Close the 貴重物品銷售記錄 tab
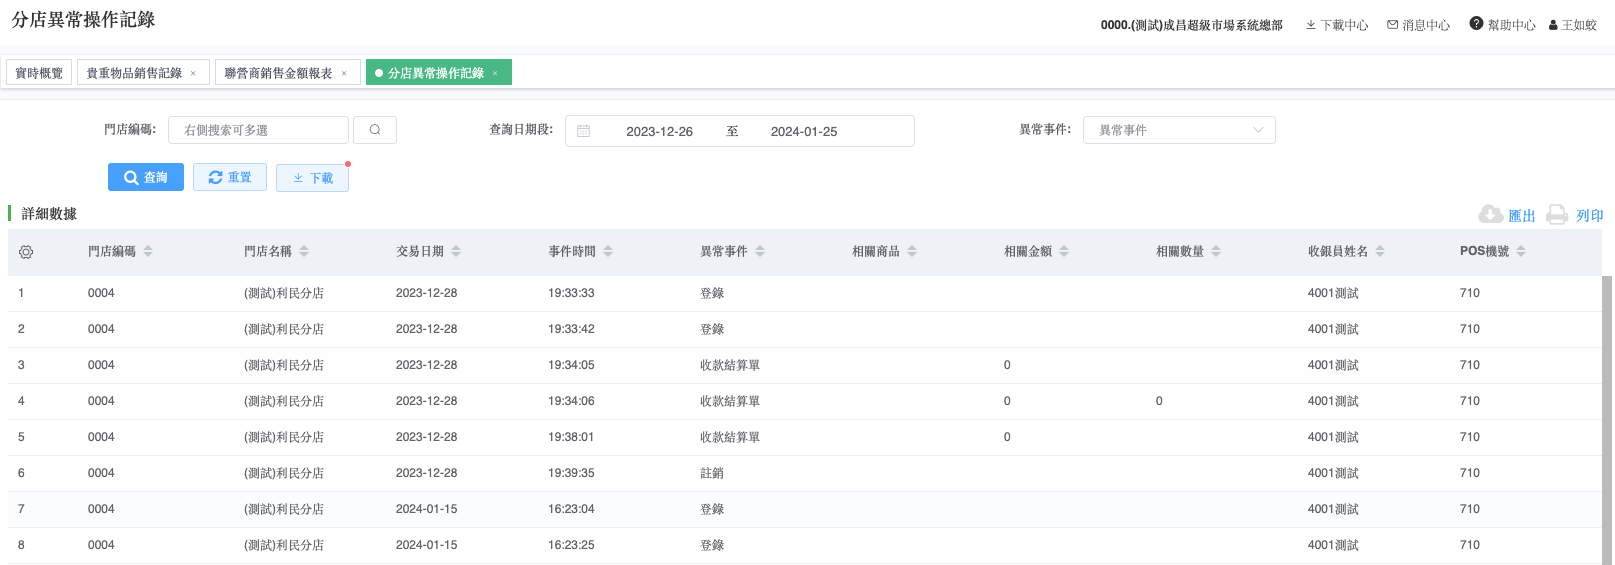 193,73
